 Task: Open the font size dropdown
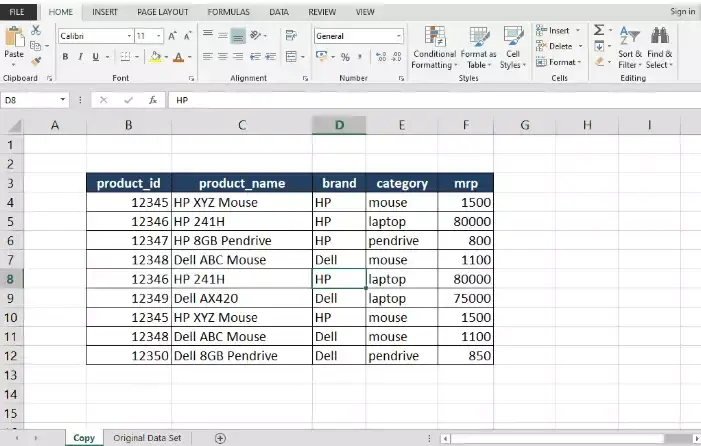(159, 36)
